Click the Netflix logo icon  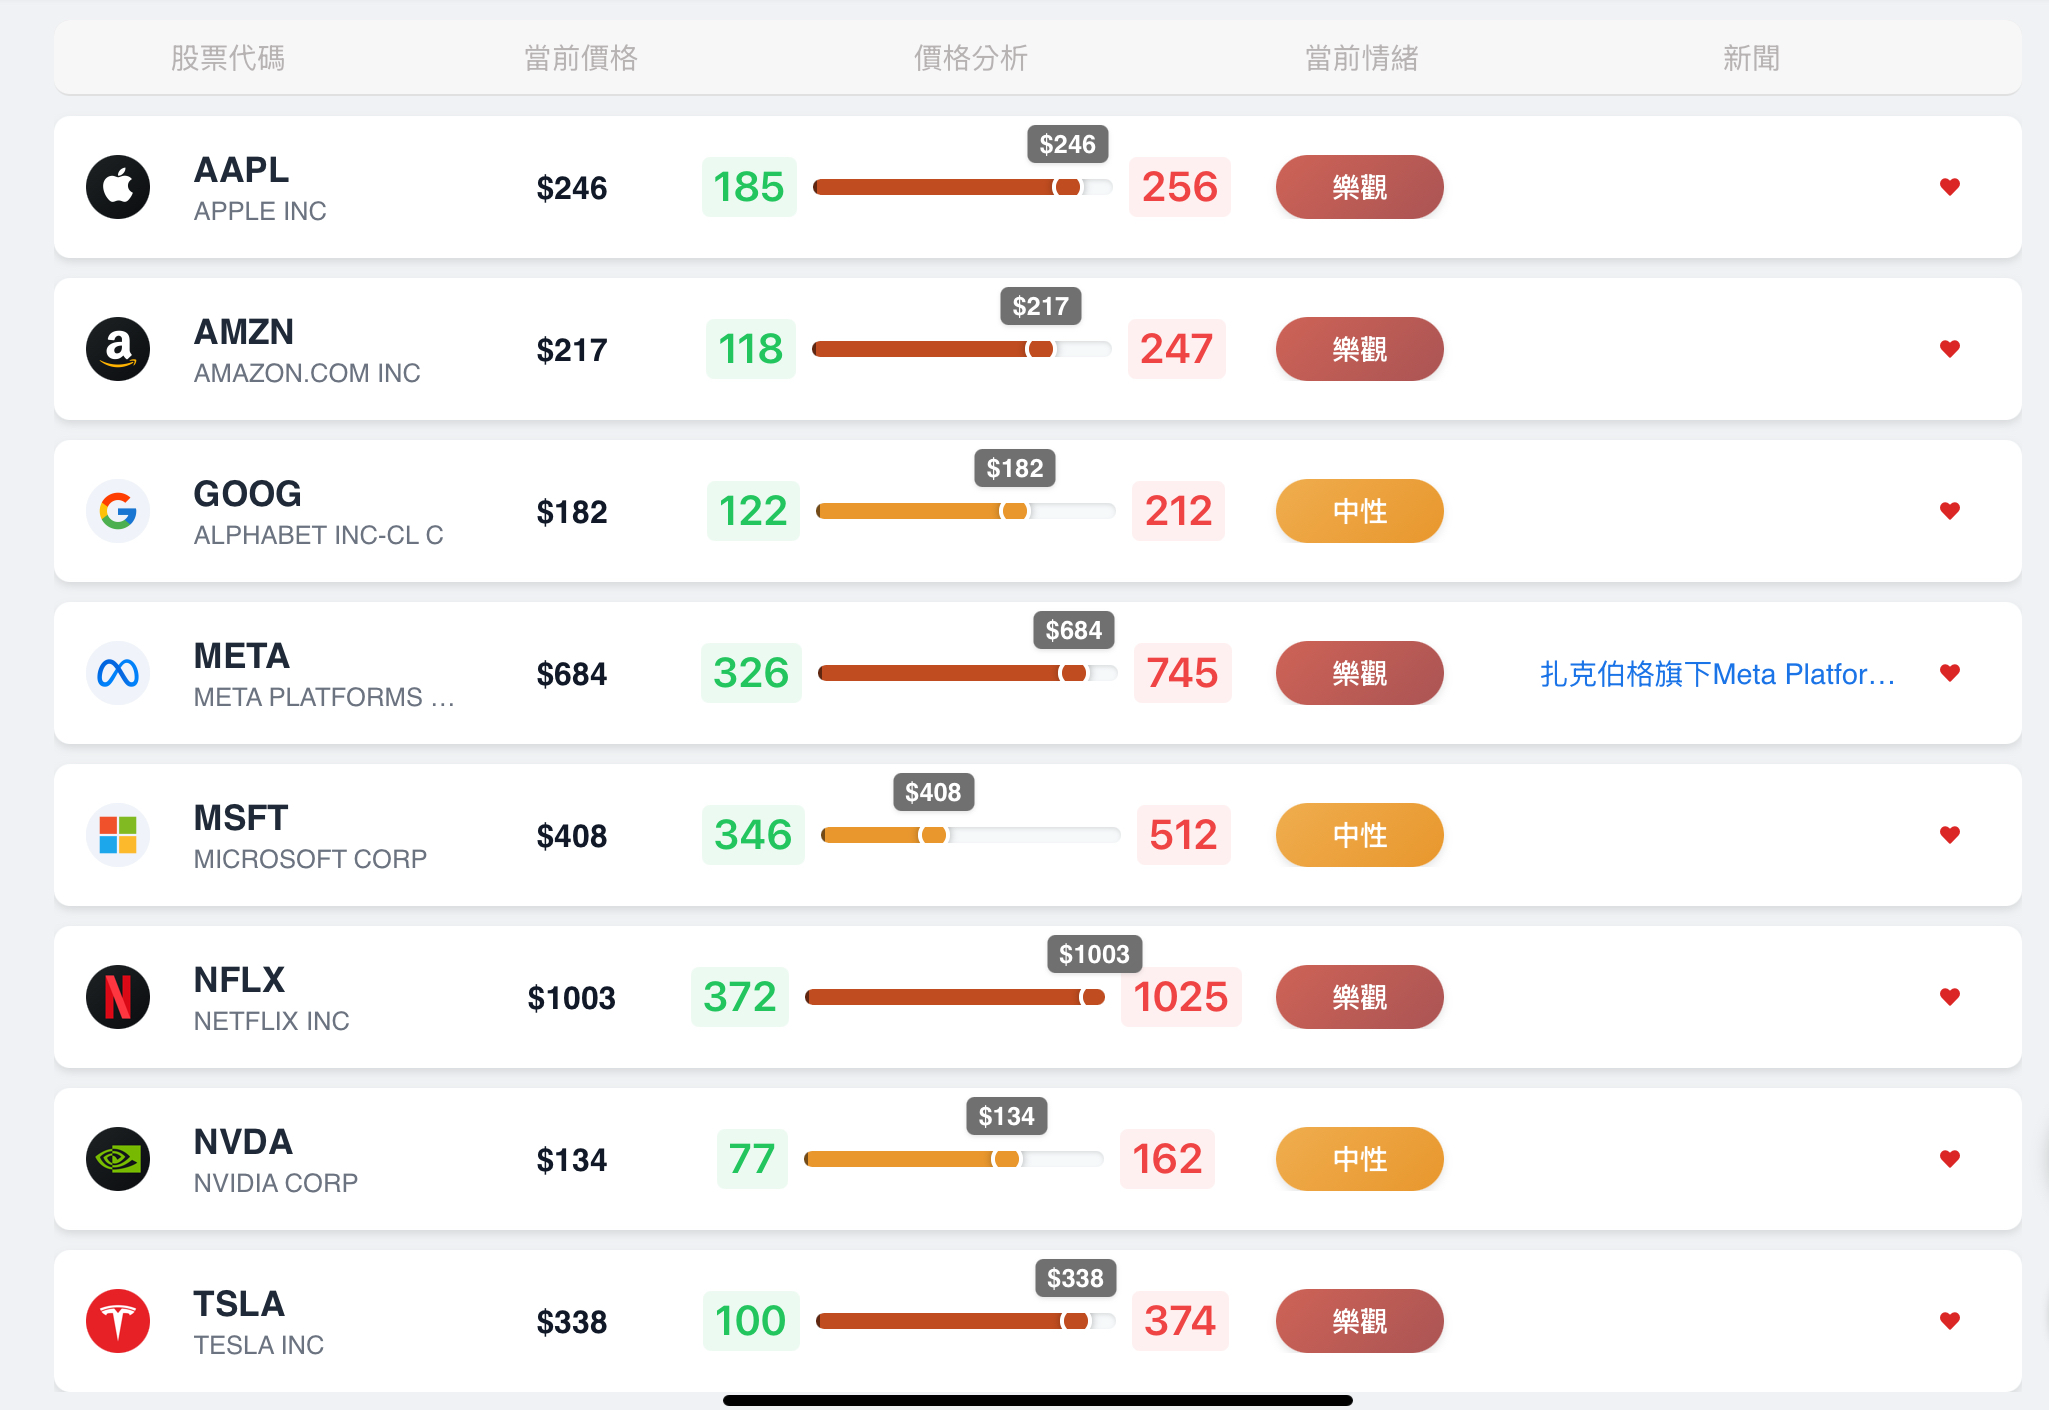(118, 997)
